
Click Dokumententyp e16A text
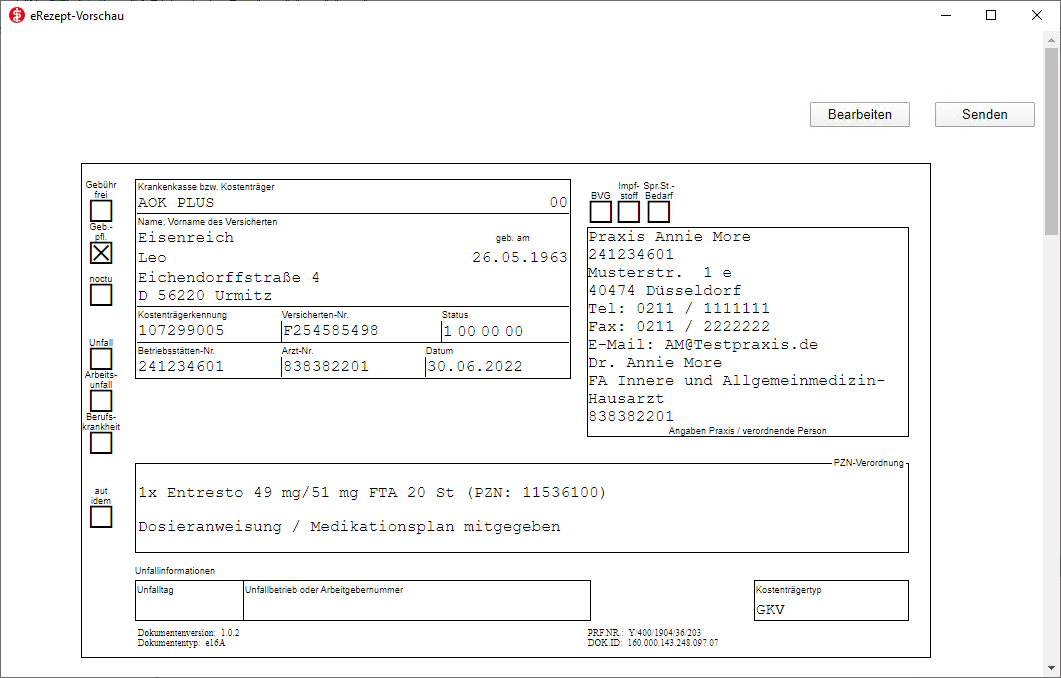181,643
